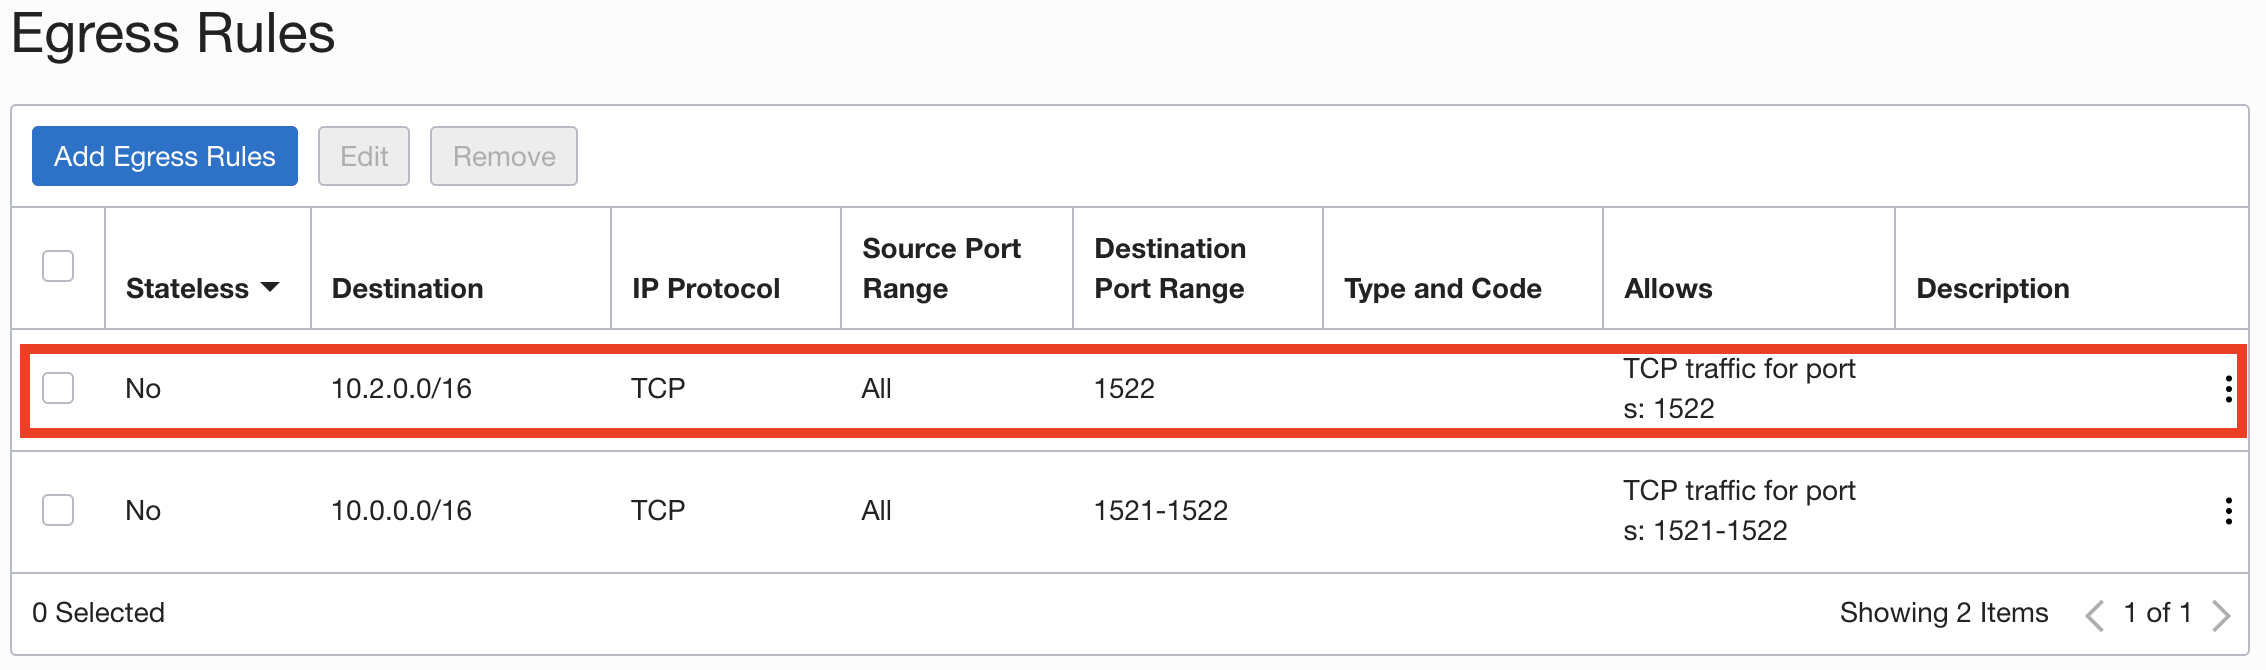Click Type and Code column header
Screen dimensions: 2266x670
pyautogui.click(x=1442, y=289)
